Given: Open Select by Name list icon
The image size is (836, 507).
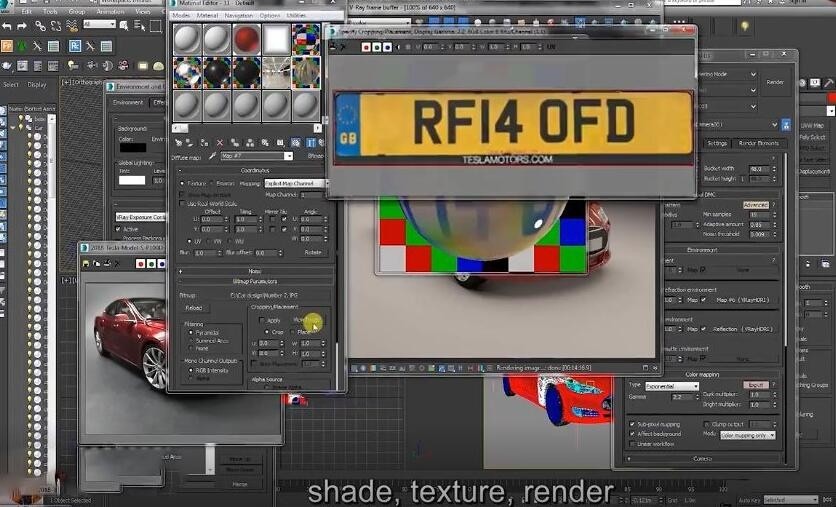Looking at the screenshot, I should tap(140, 25).
